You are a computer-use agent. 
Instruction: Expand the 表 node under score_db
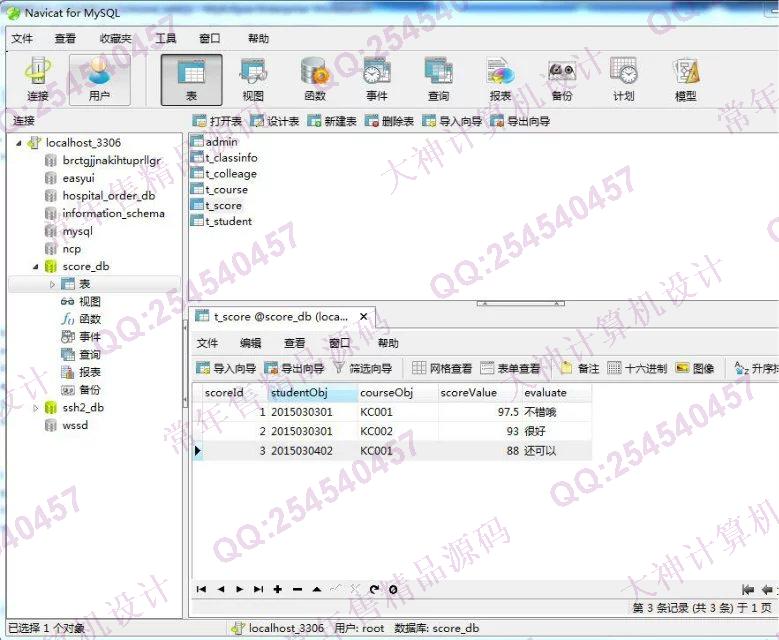click(52, 284)
